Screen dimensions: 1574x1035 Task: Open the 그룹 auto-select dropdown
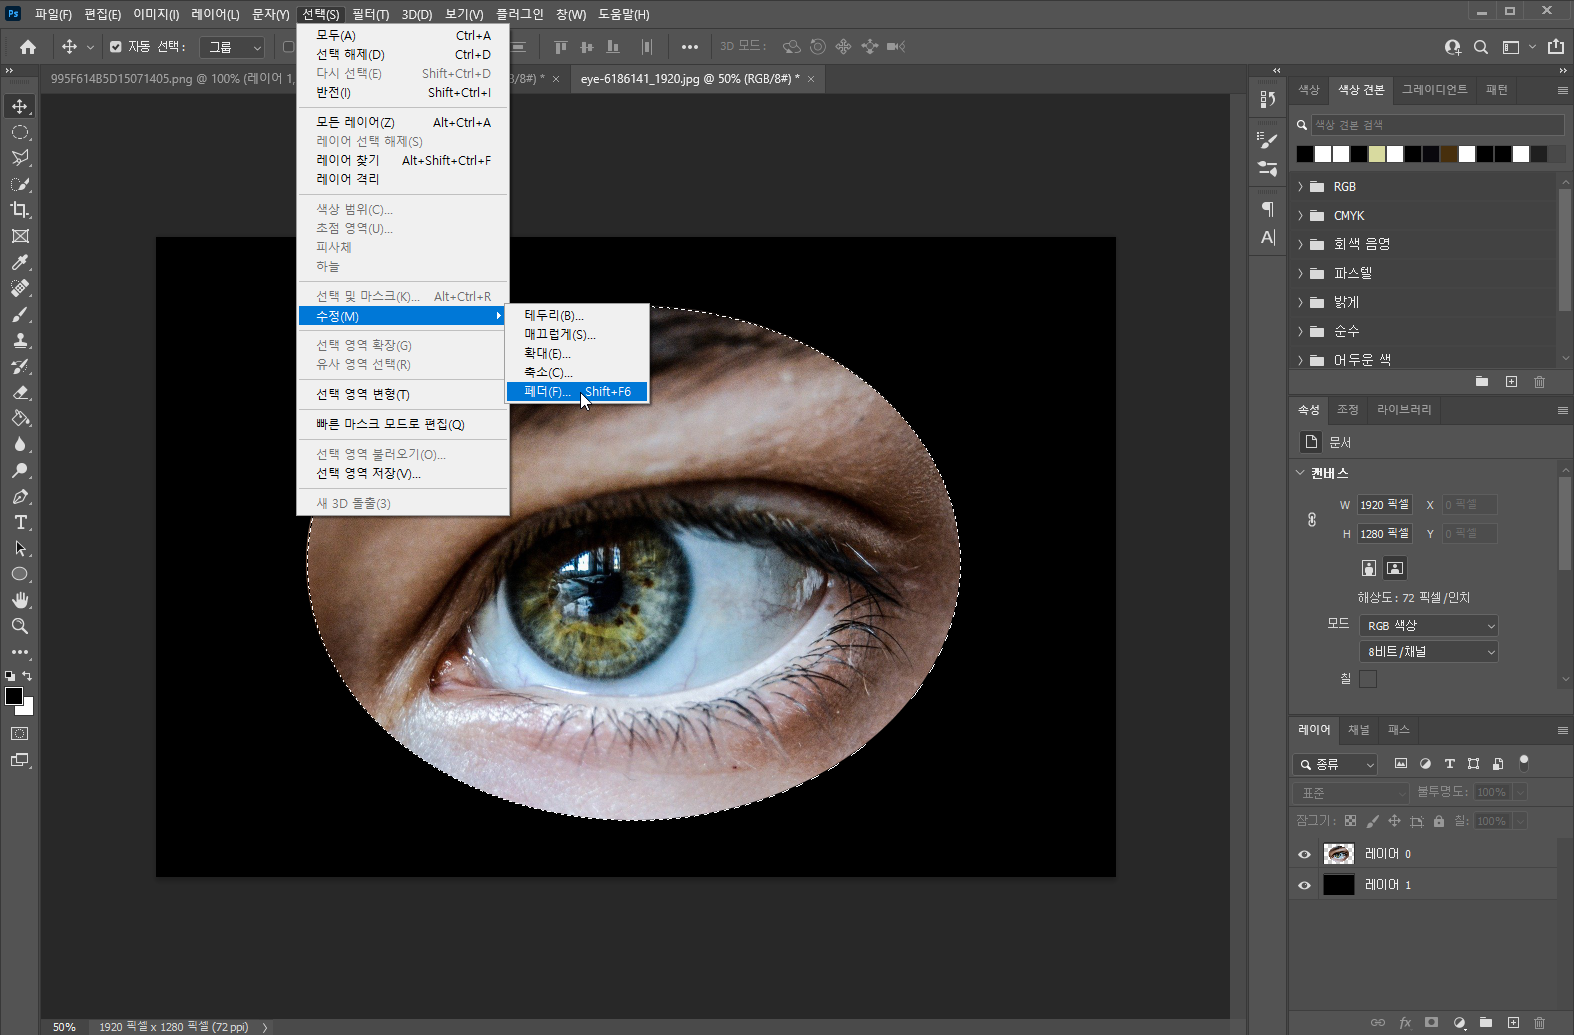point(232,47)
